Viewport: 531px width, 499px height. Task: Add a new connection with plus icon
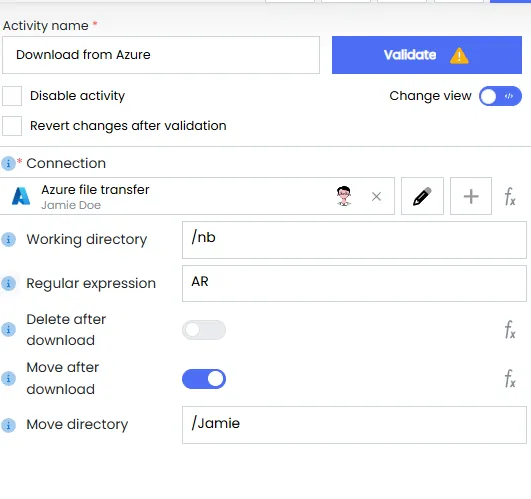pos(471,196)
